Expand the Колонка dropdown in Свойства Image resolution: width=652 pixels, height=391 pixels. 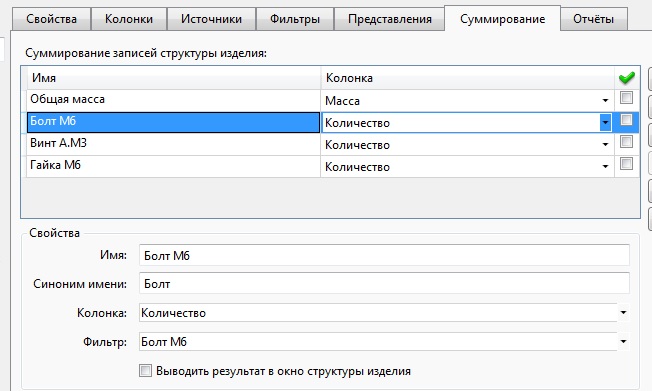coord(623,313)
